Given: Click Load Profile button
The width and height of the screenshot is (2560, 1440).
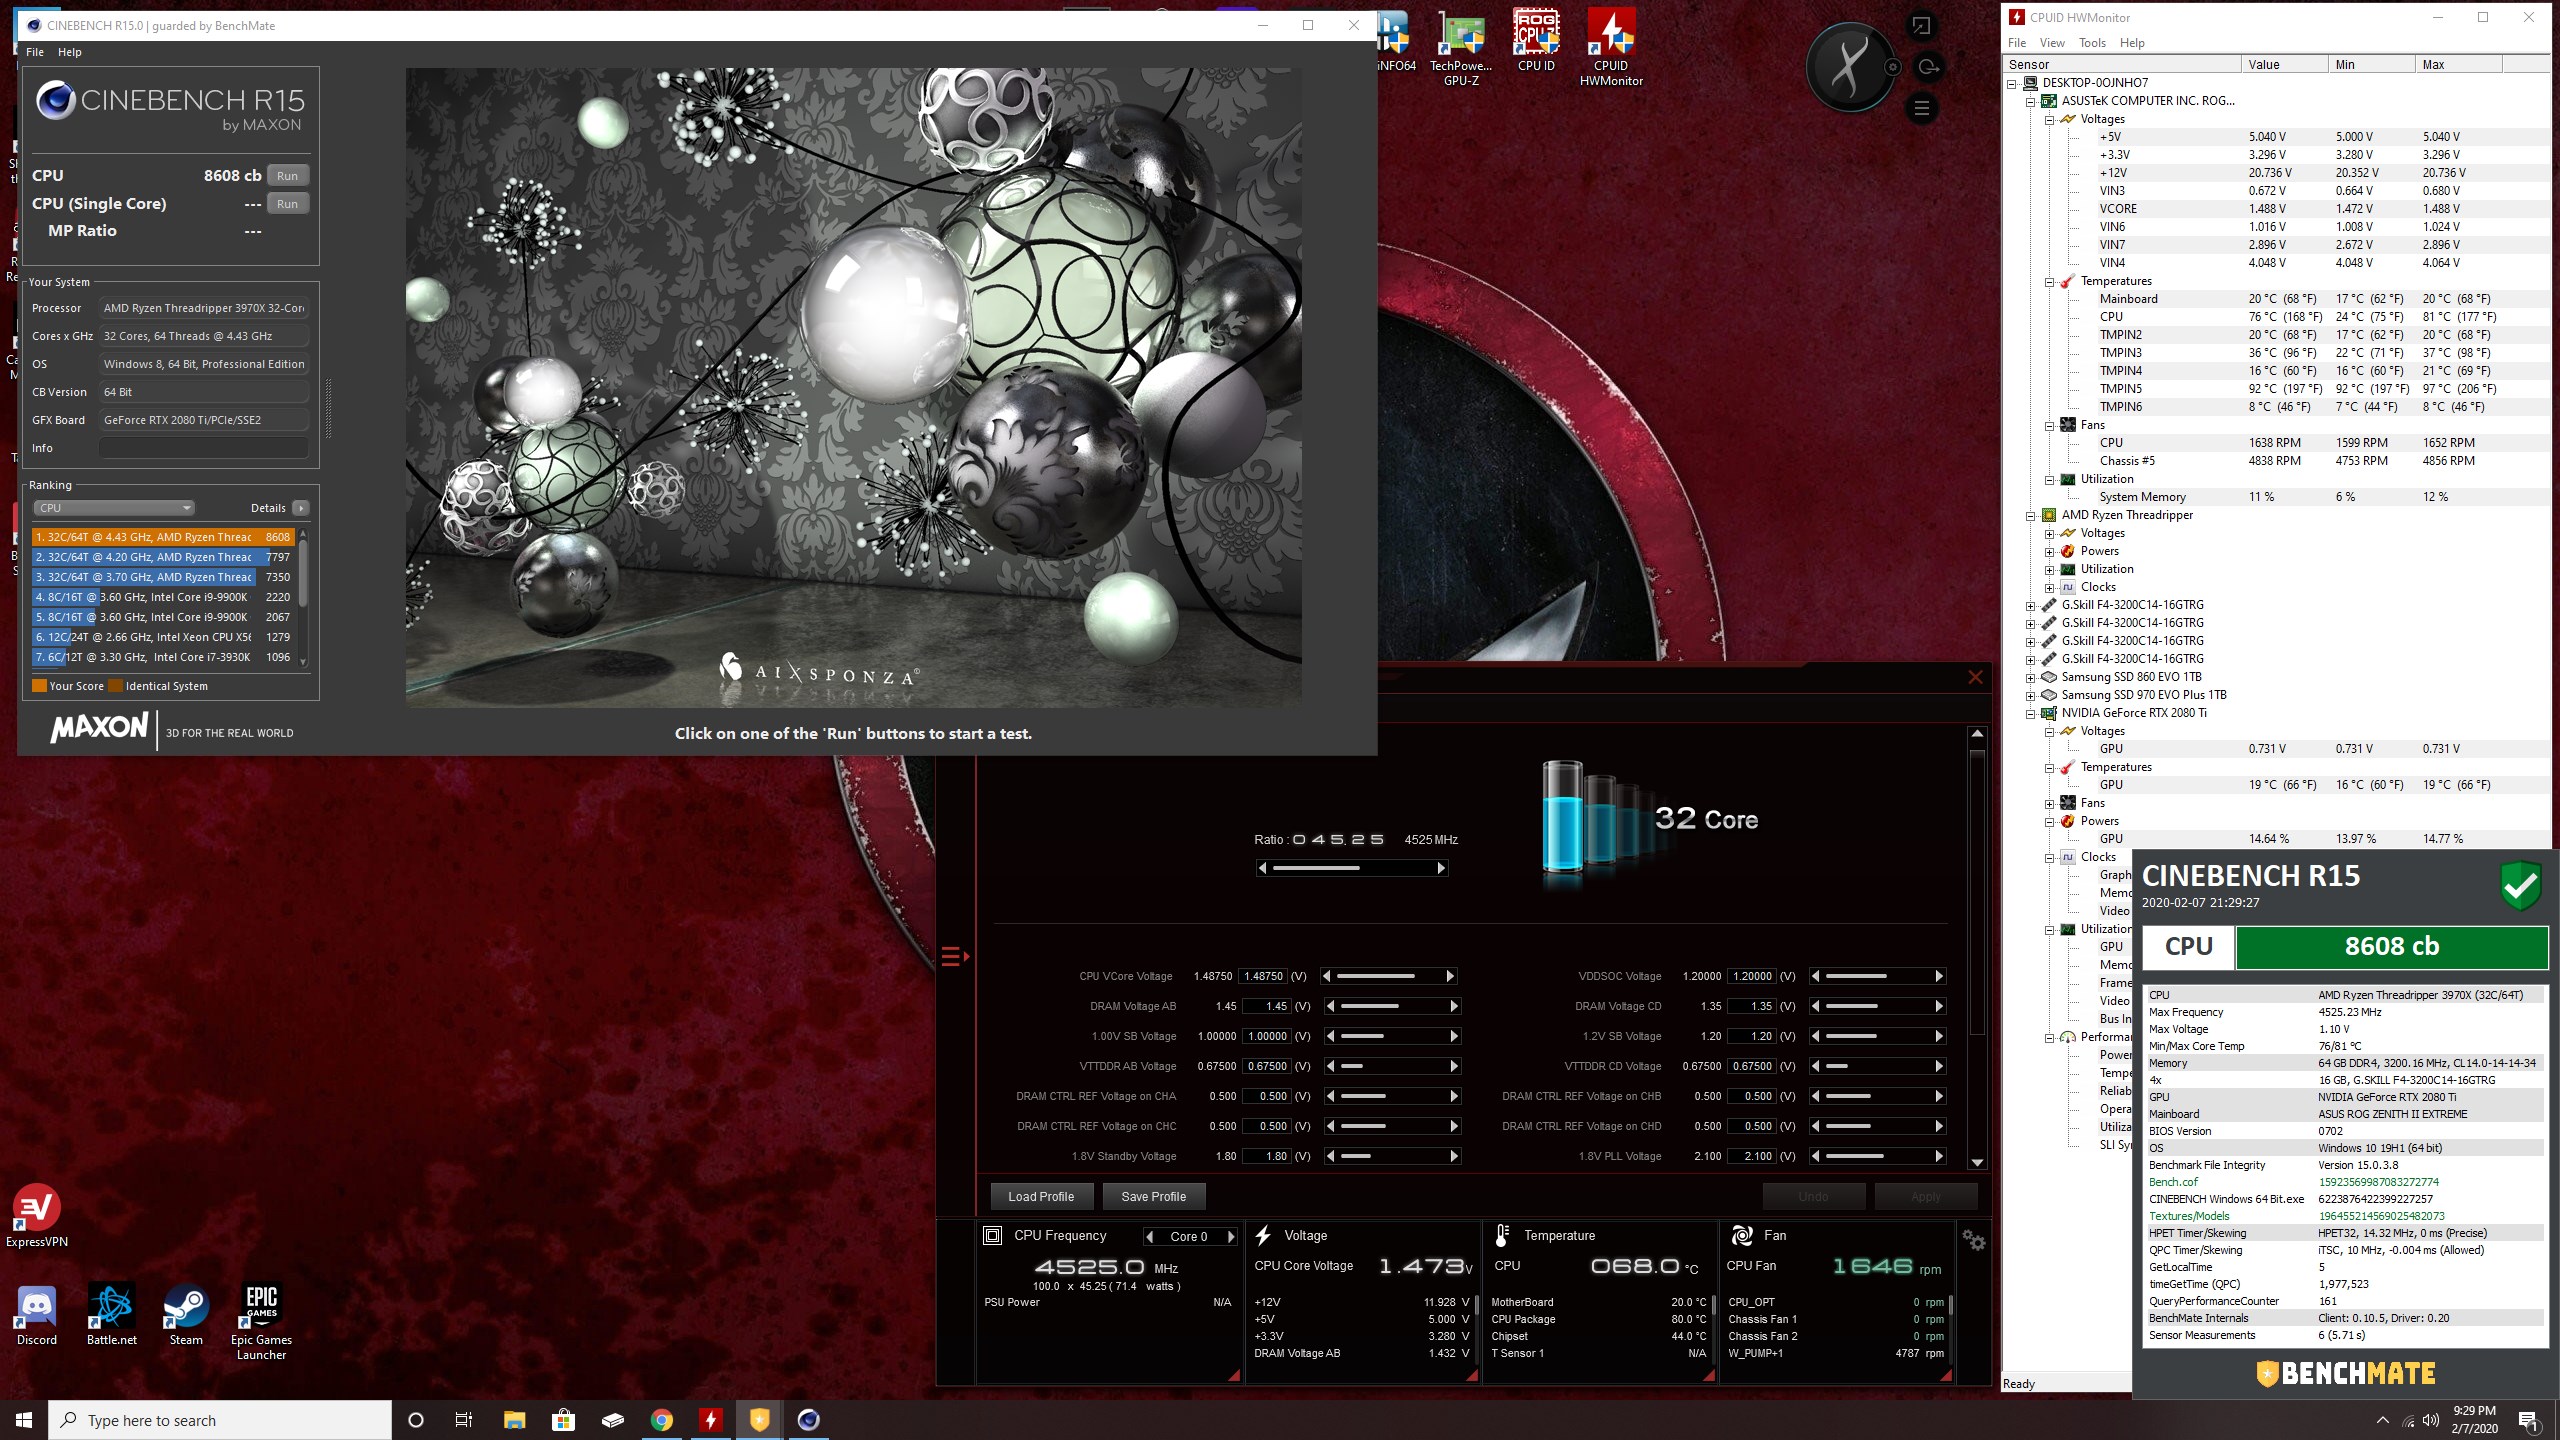Looking at the screenshot, I should (1041, 1196).
